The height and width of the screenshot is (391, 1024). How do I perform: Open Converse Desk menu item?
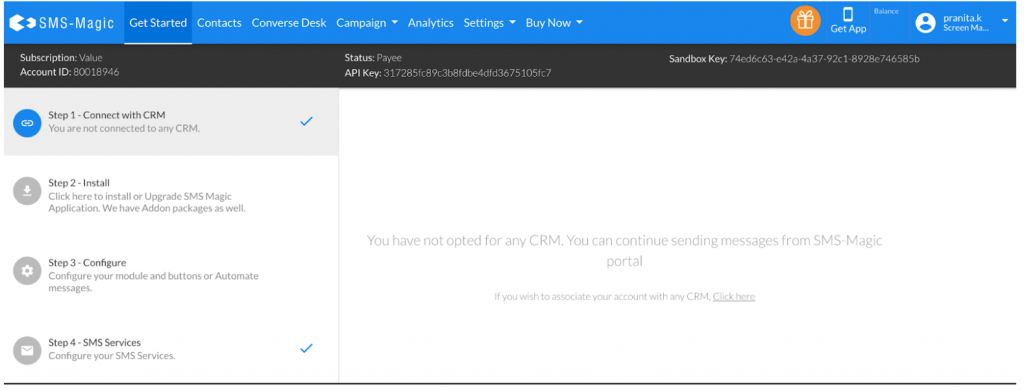(289, 23)
